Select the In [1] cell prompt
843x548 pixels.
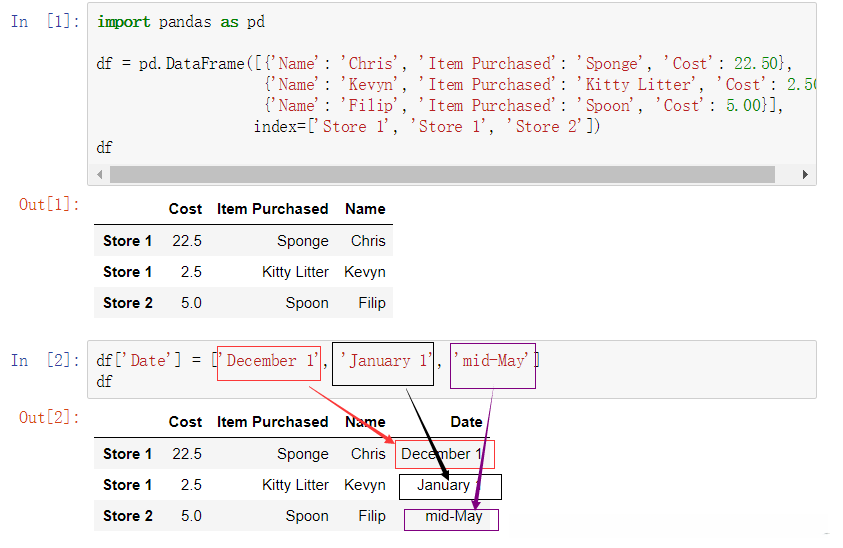46,22
